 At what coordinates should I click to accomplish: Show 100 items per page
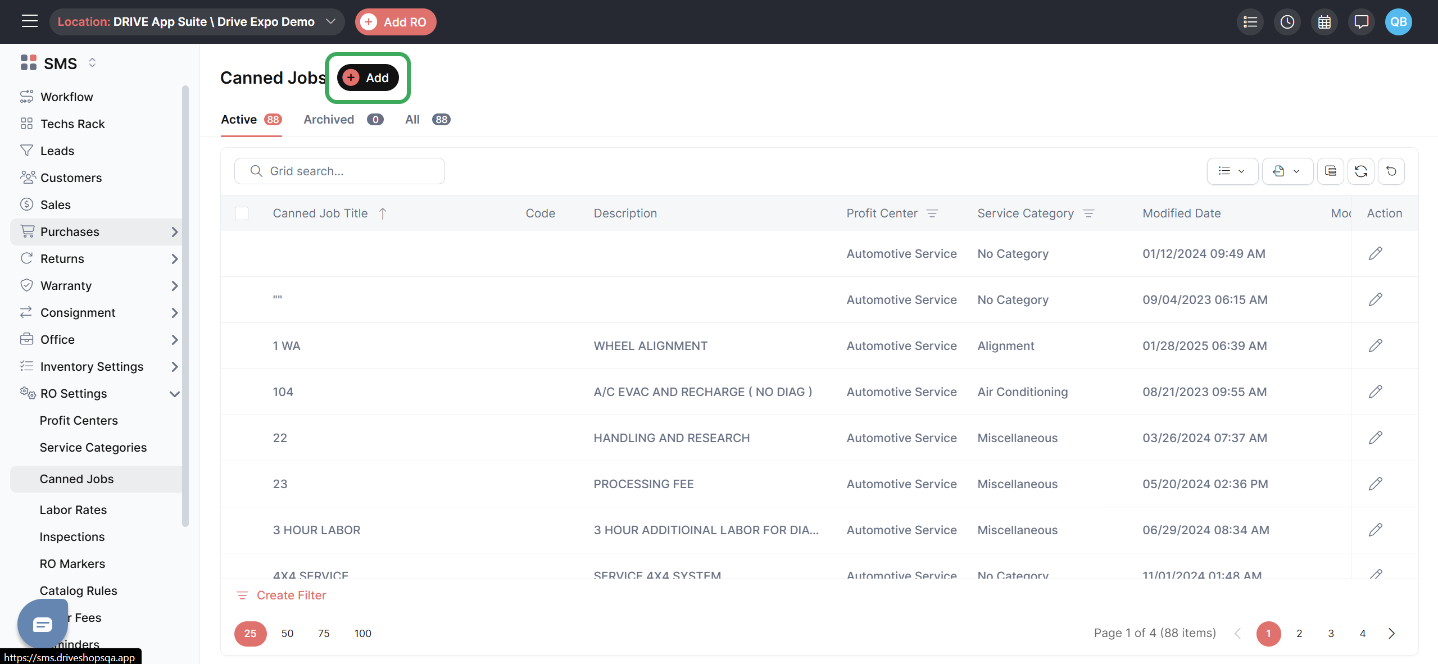[x=363, y=633]
